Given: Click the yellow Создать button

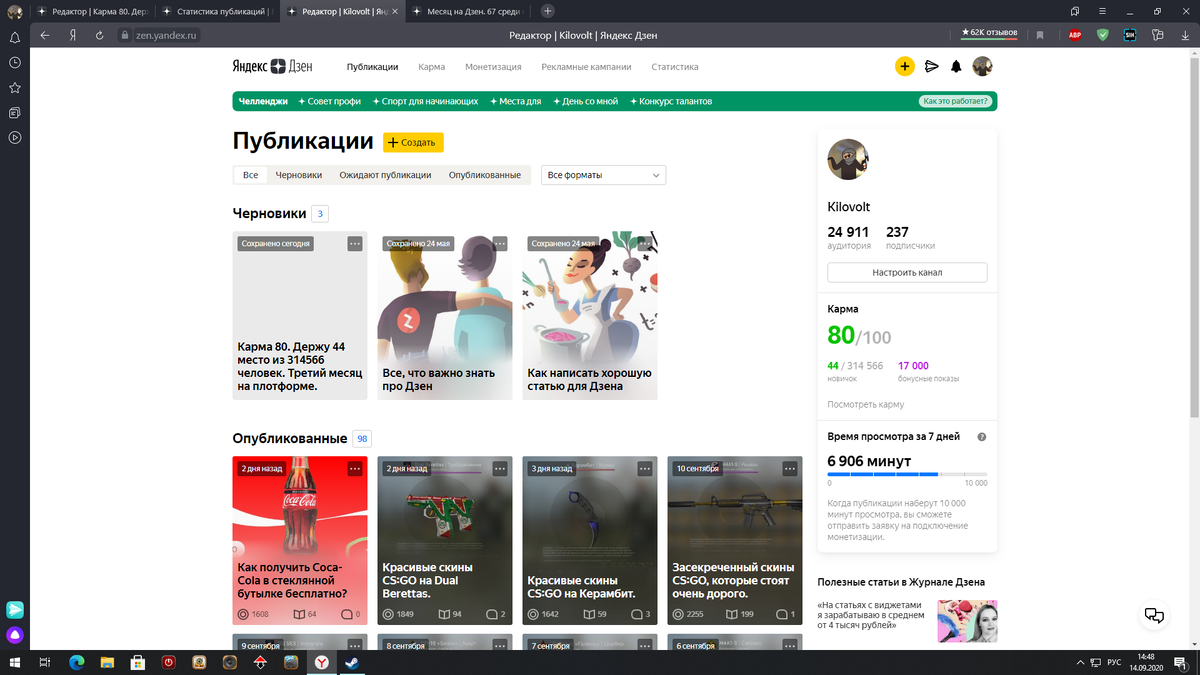Looking at the screenshot, I should point(413,142).
